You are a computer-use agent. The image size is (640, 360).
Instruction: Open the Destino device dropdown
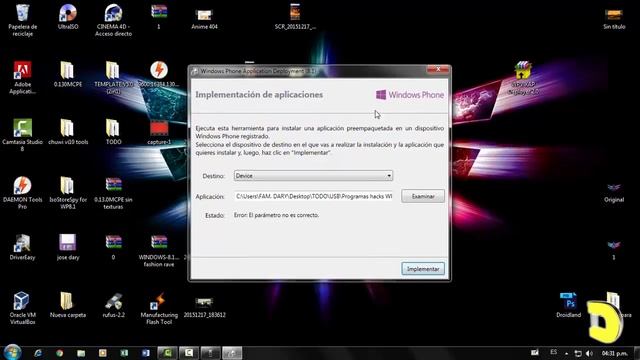tap(313, 176)
